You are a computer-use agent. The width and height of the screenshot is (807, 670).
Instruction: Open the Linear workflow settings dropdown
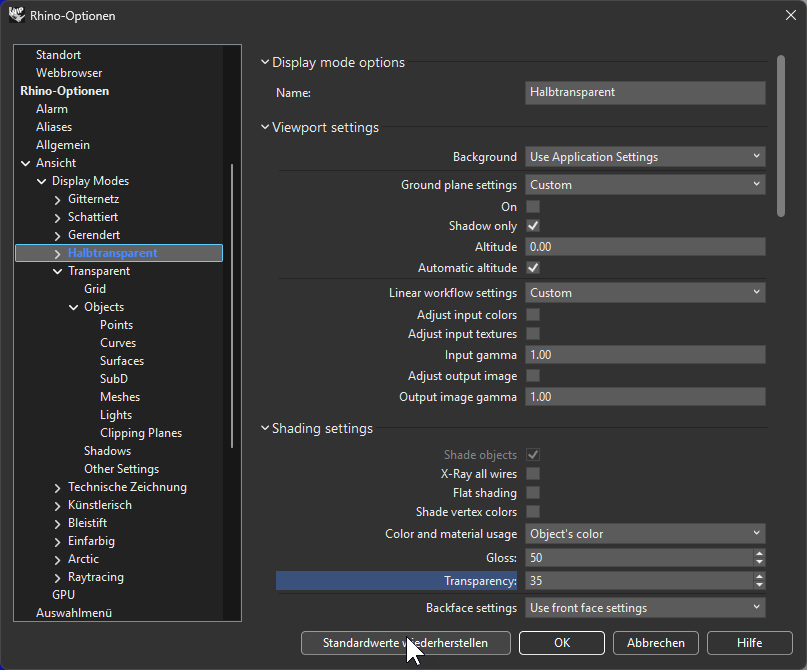pos(645,293)
